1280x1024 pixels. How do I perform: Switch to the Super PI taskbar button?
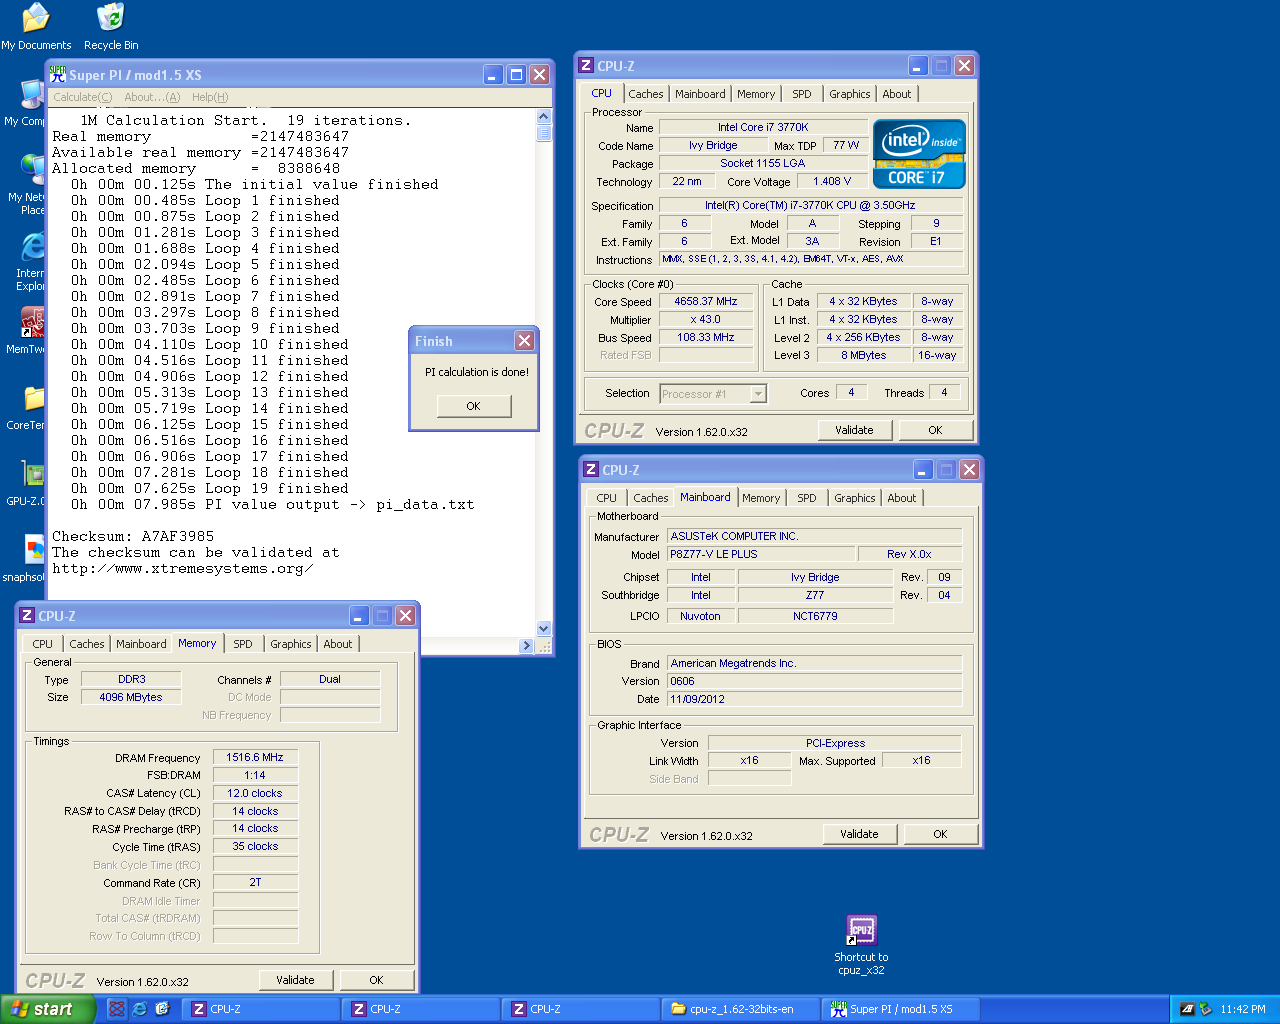[x=900, y=1009]
